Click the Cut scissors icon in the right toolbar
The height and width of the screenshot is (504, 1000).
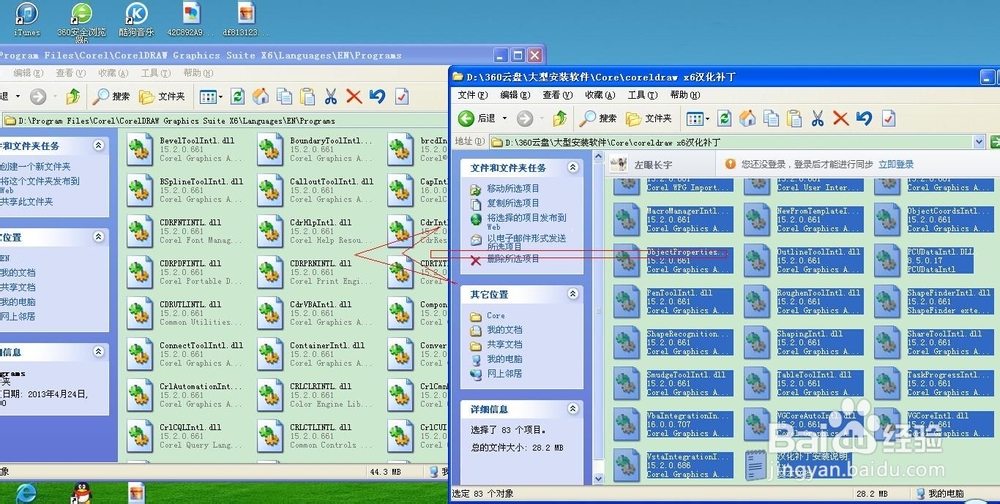[x=818, y=118]
